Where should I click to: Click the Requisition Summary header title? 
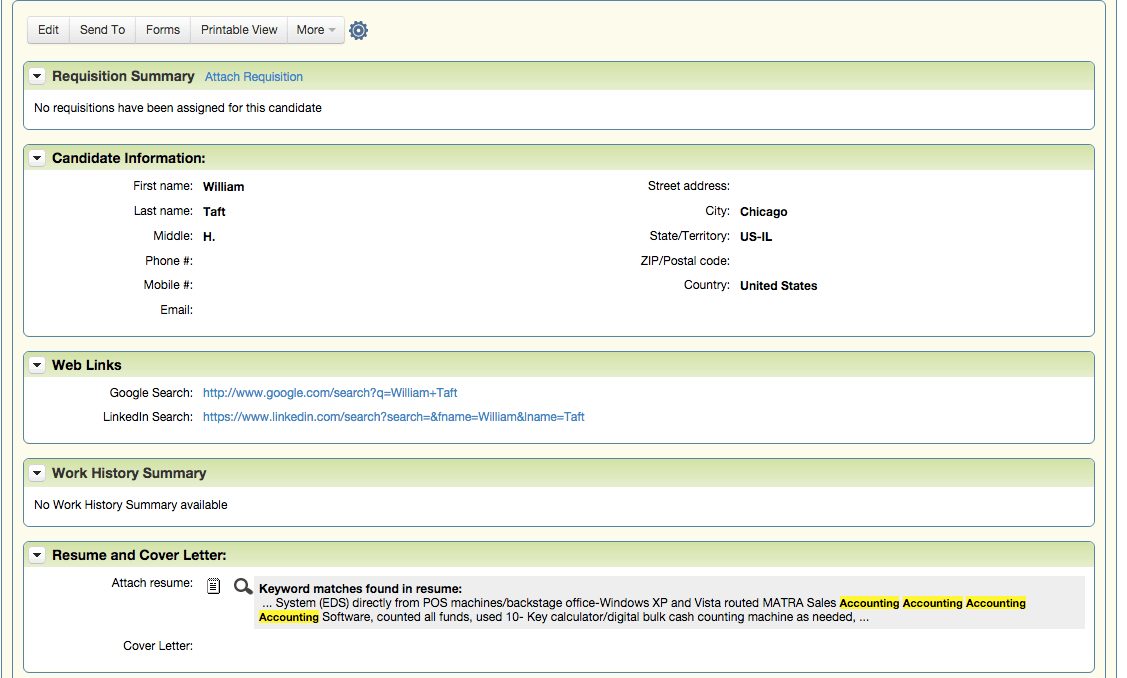click(x=123, y=76)
